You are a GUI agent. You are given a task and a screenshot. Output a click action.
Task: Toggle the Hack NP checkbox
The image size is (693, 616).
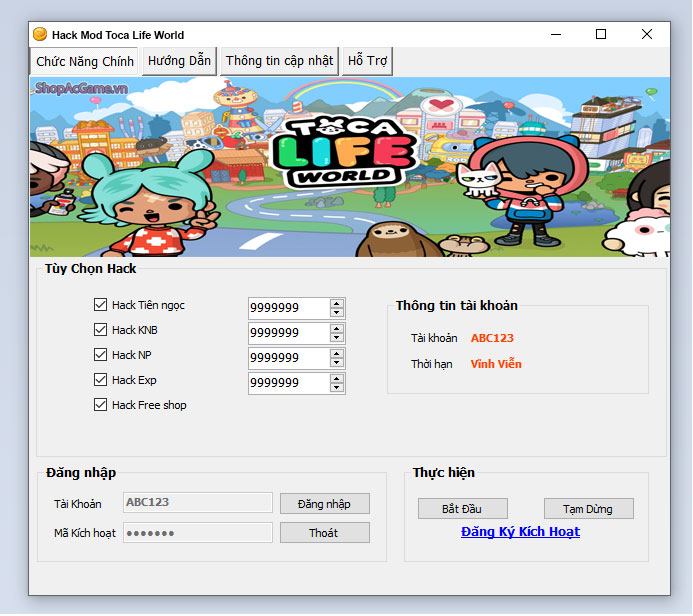[100, 355]
